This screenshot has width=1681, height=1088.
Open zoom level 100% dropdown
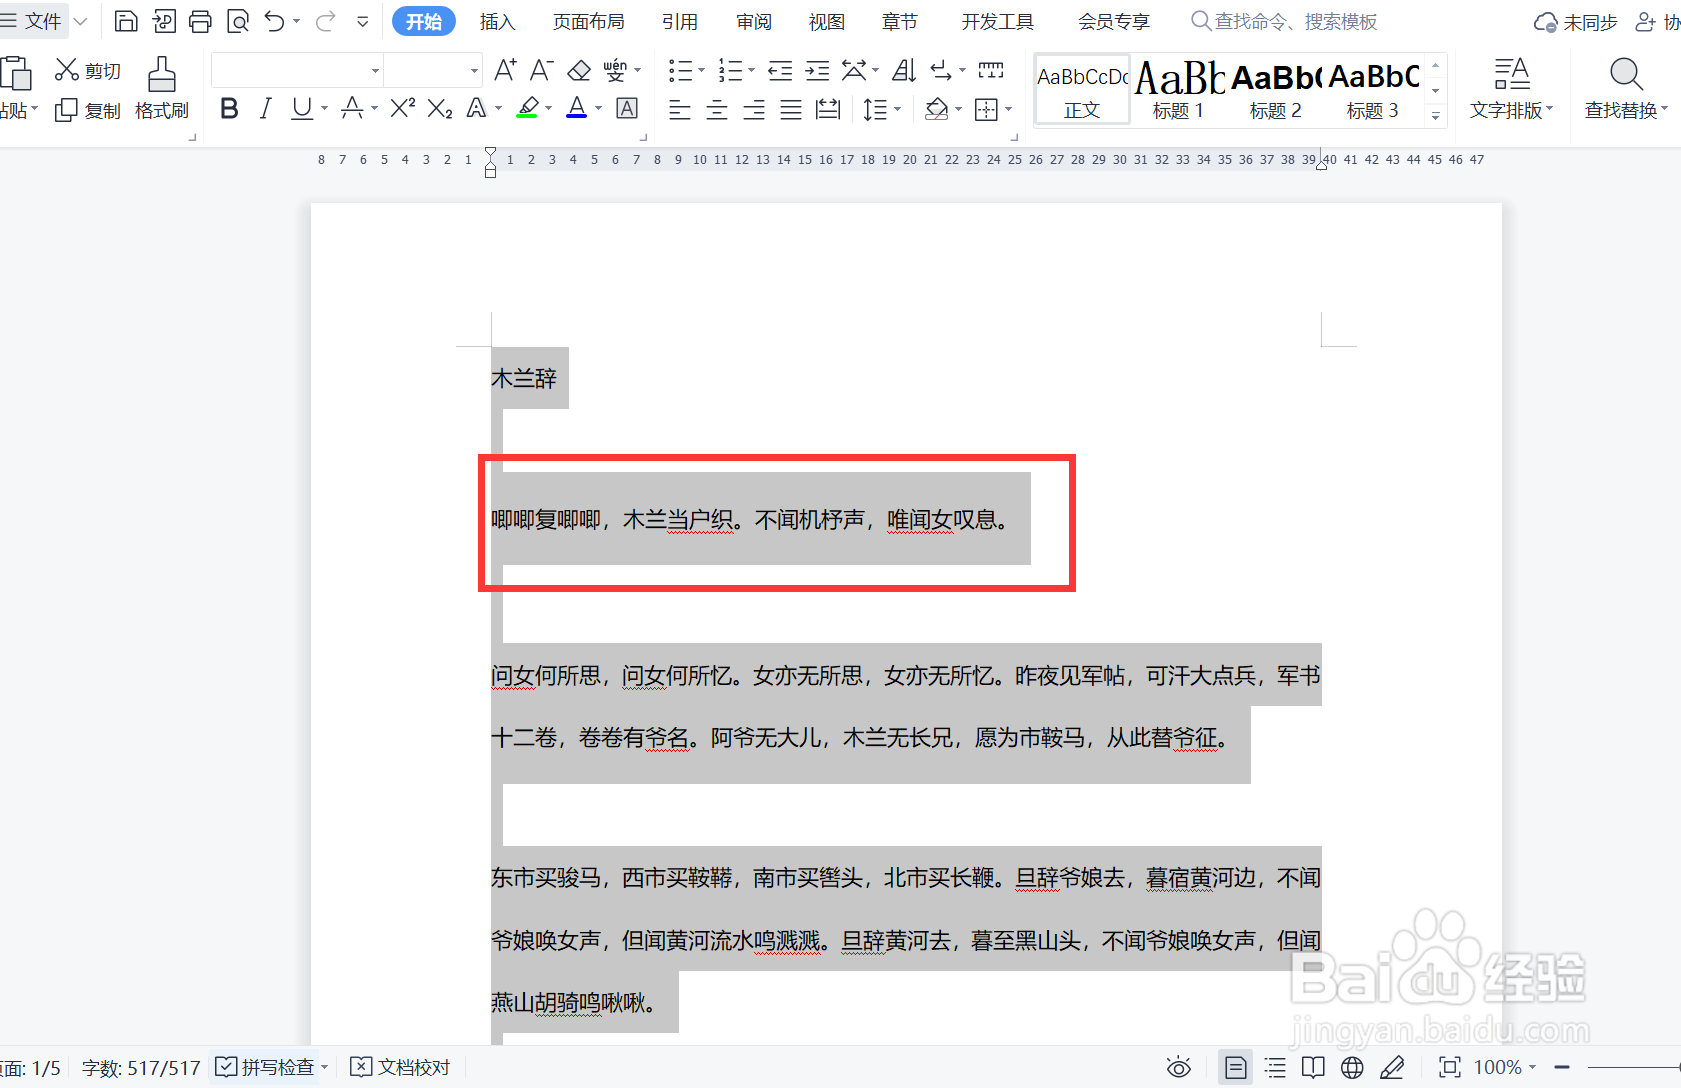[1504, 1068]
